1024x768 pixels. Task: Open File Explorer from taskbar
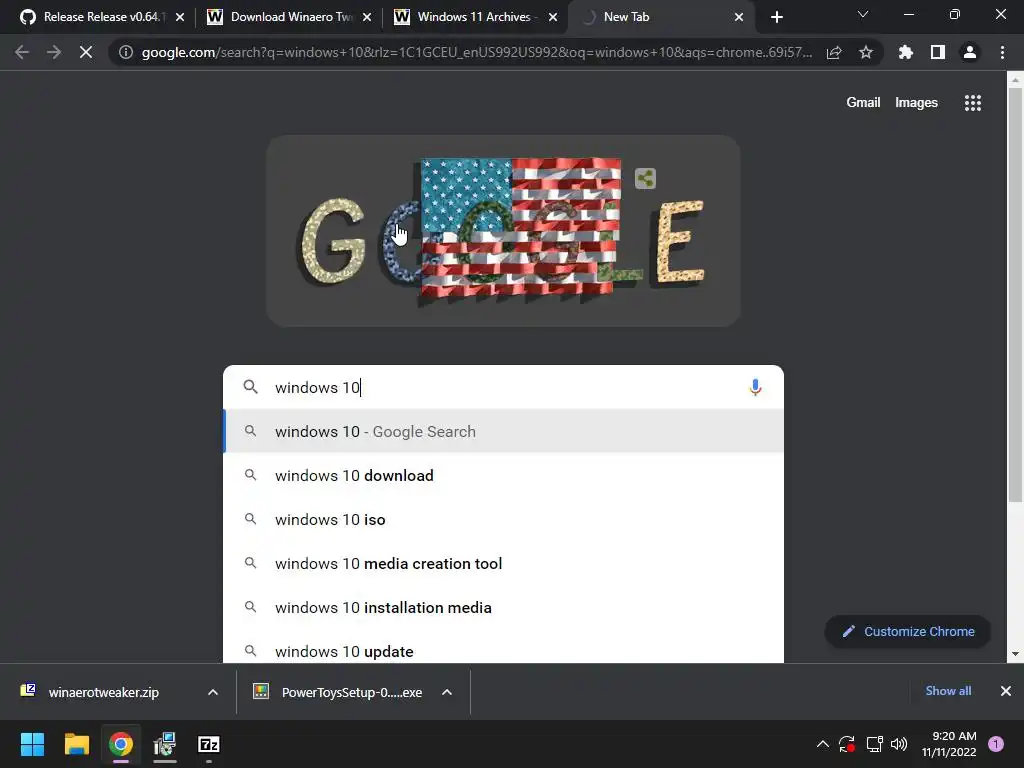click(x=76, y=744)
